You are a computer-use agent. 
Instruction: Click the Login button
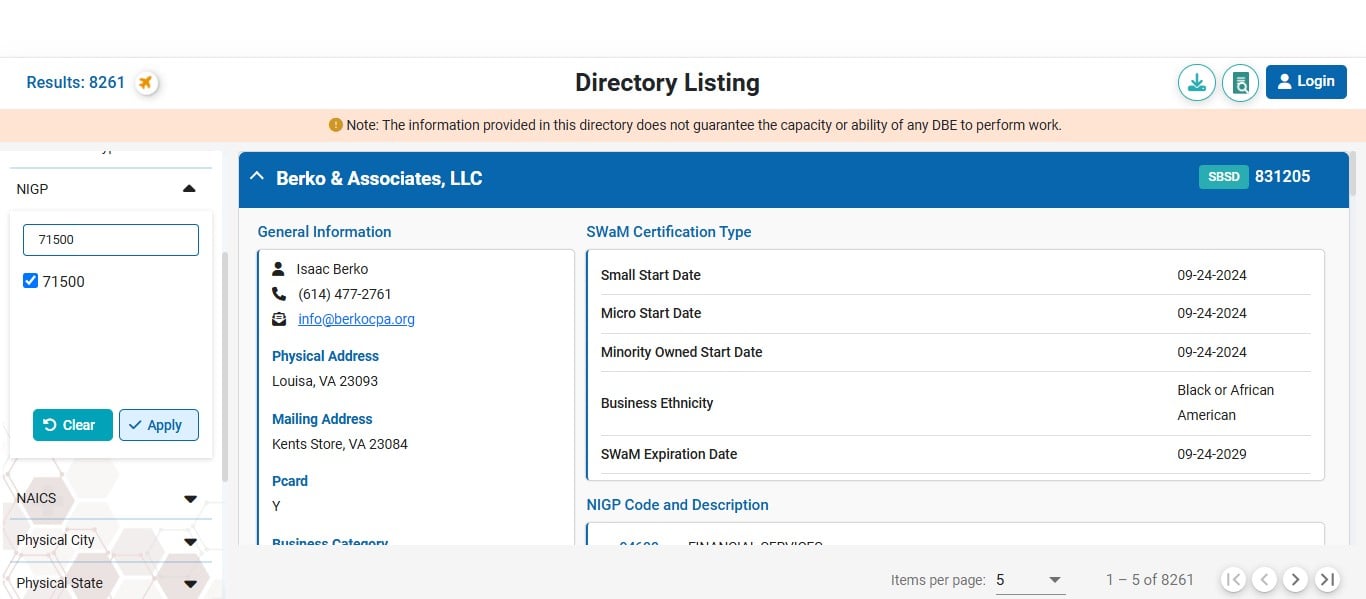click(1306, 82)
